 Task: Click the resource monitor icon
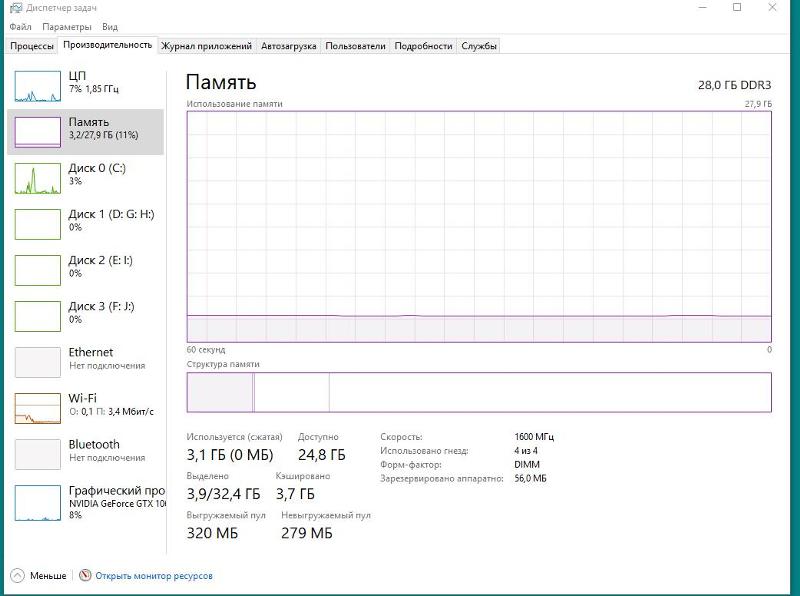85,576
